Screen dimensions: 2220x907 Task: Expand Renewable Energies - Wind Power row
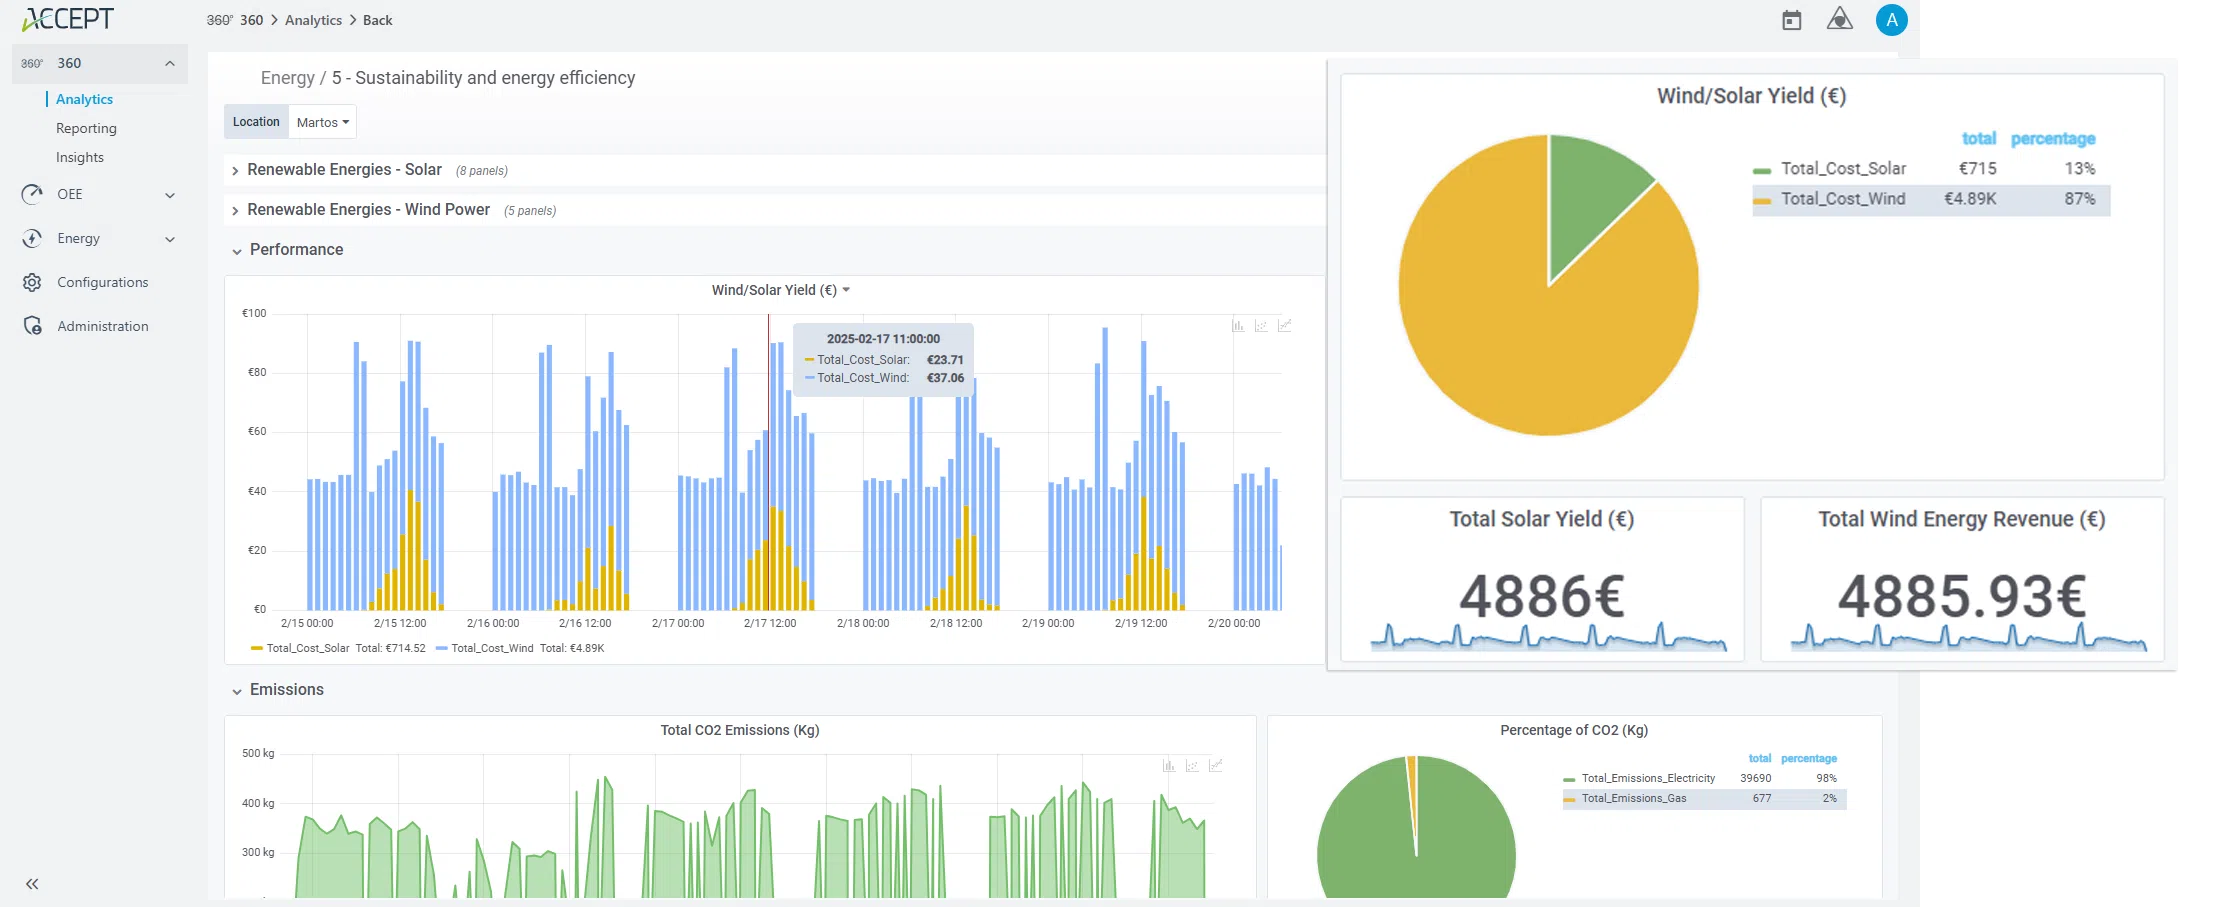point(368,210)
